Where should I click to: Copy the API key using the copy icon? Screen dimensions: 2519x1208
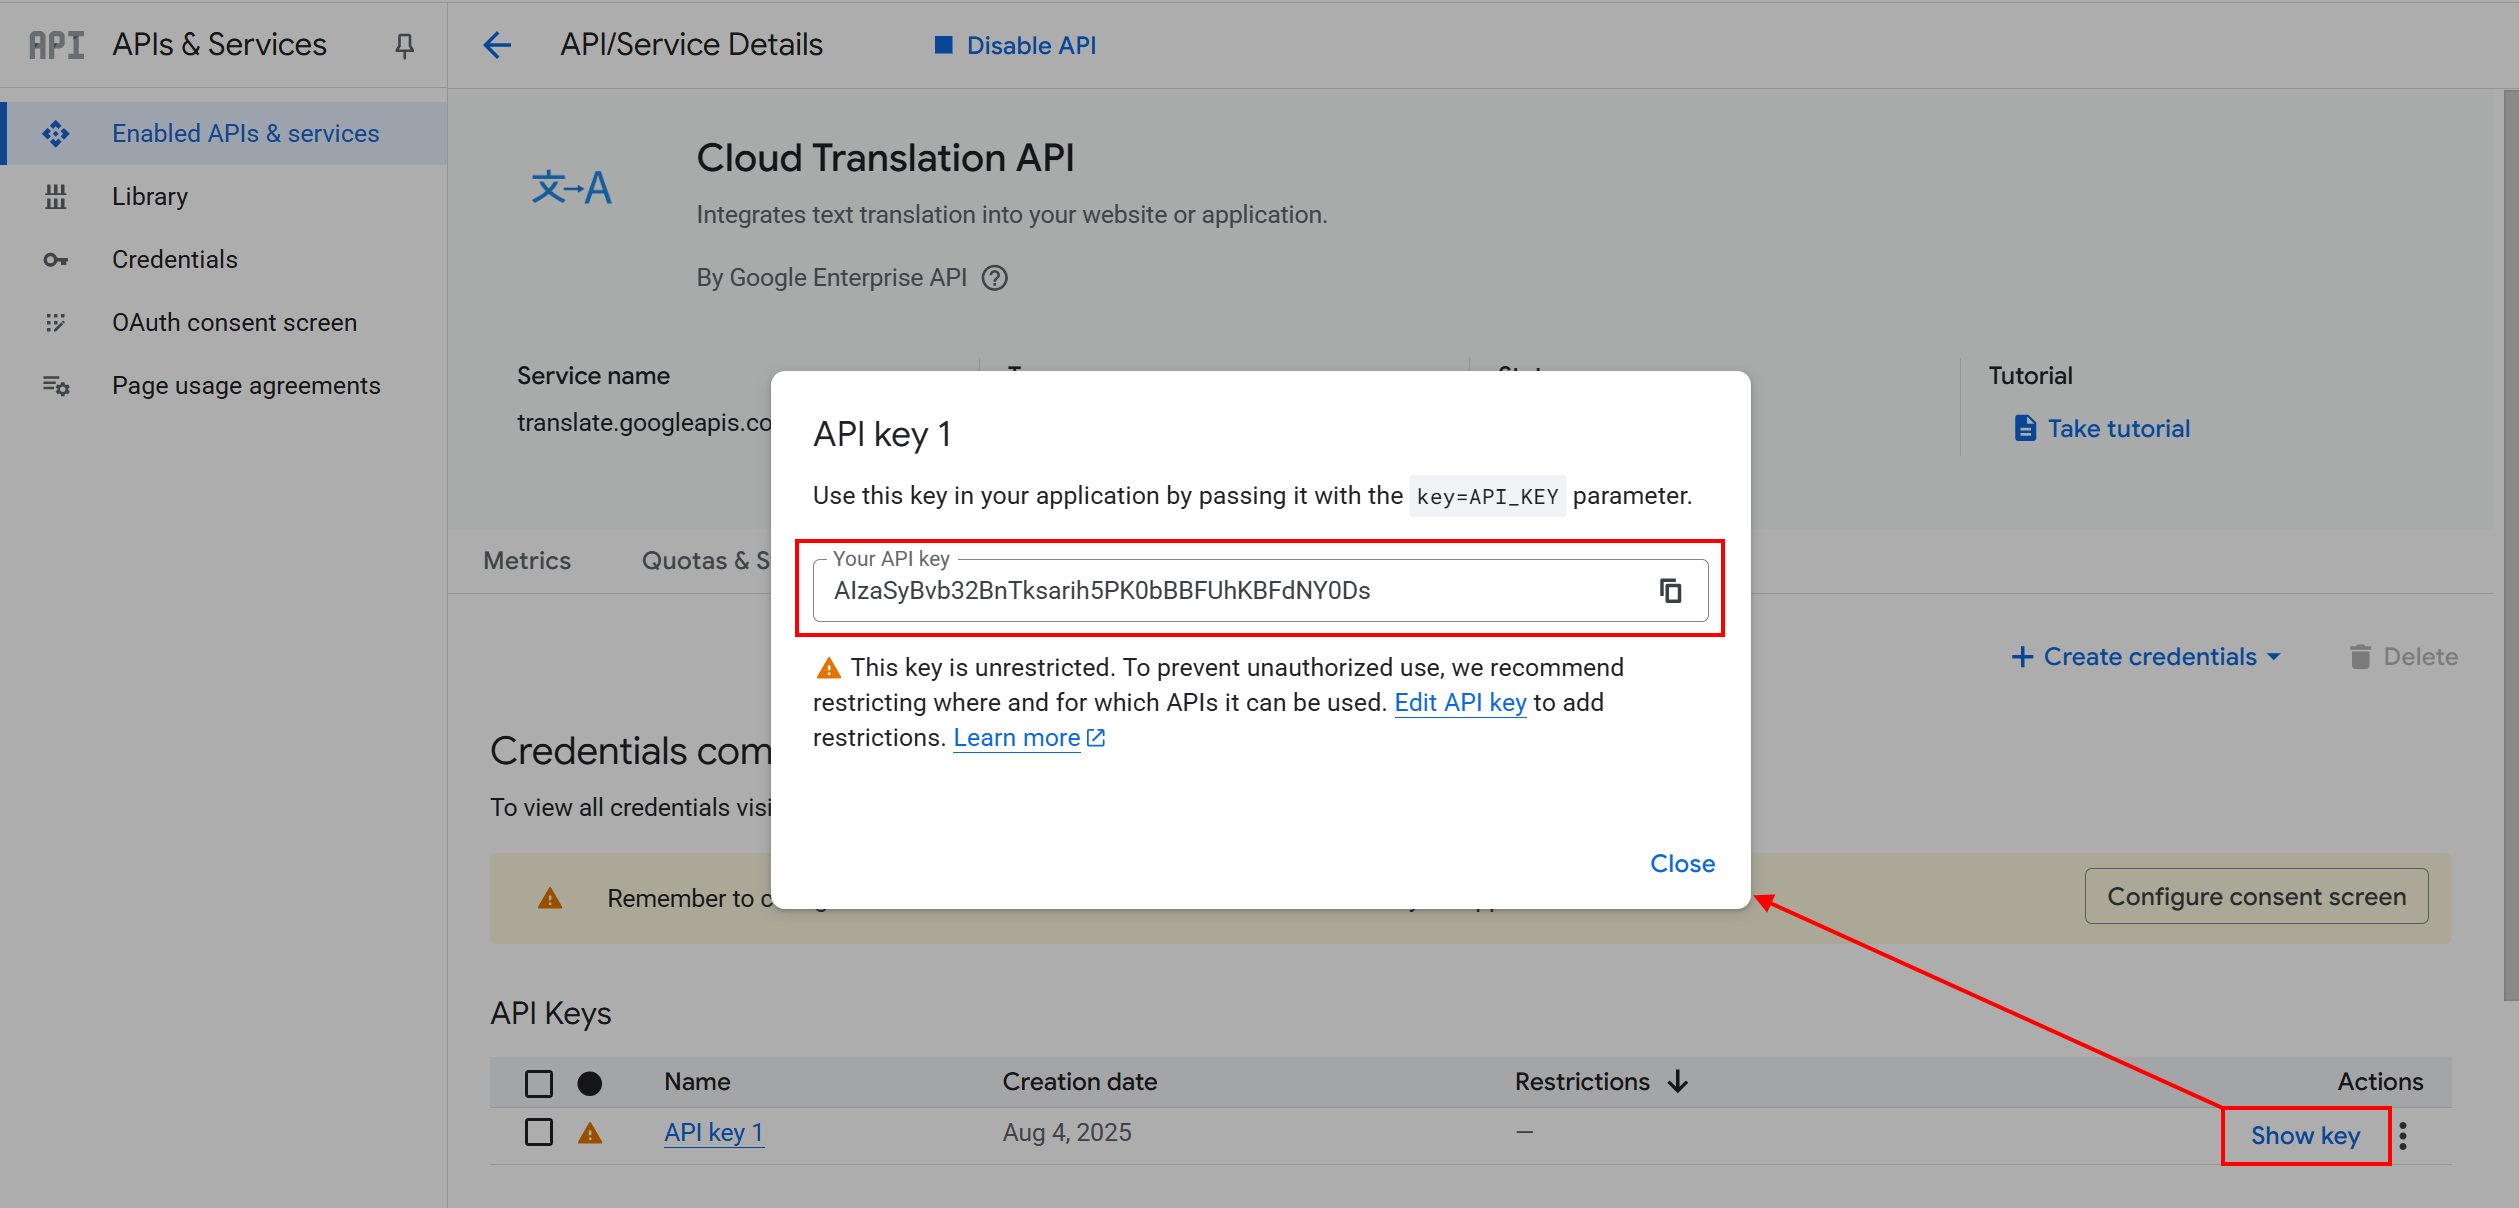(x=1671, y=590)
